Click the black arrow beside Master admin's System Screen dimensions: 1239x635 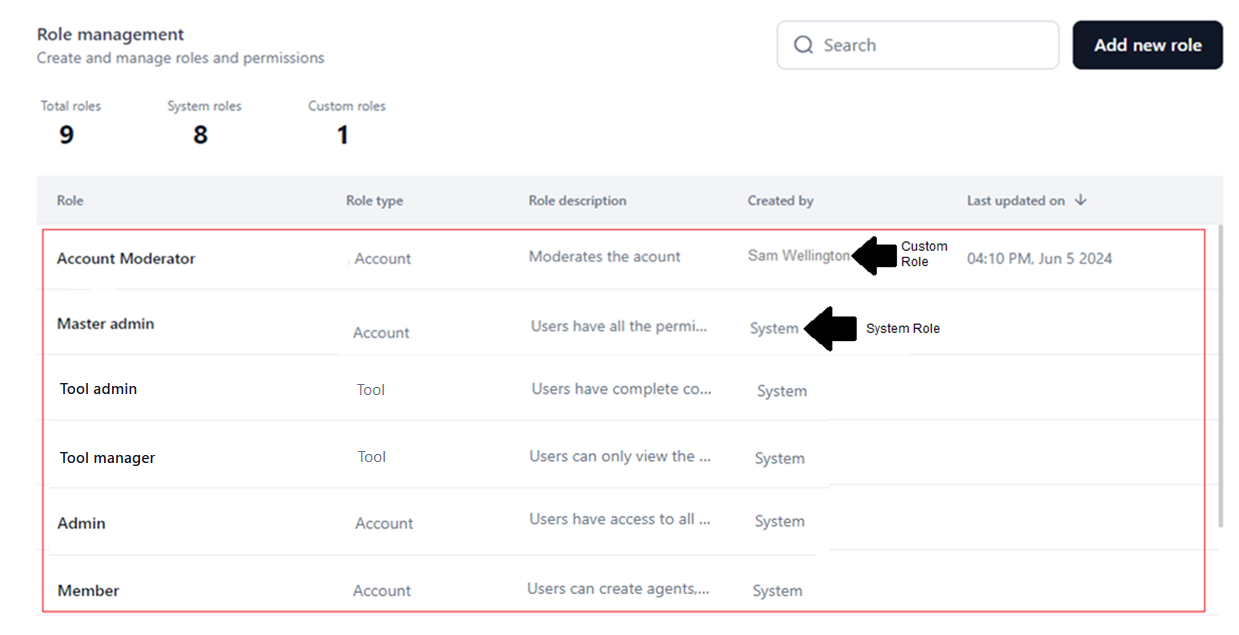pyautogui.click(x=830, y=329)
